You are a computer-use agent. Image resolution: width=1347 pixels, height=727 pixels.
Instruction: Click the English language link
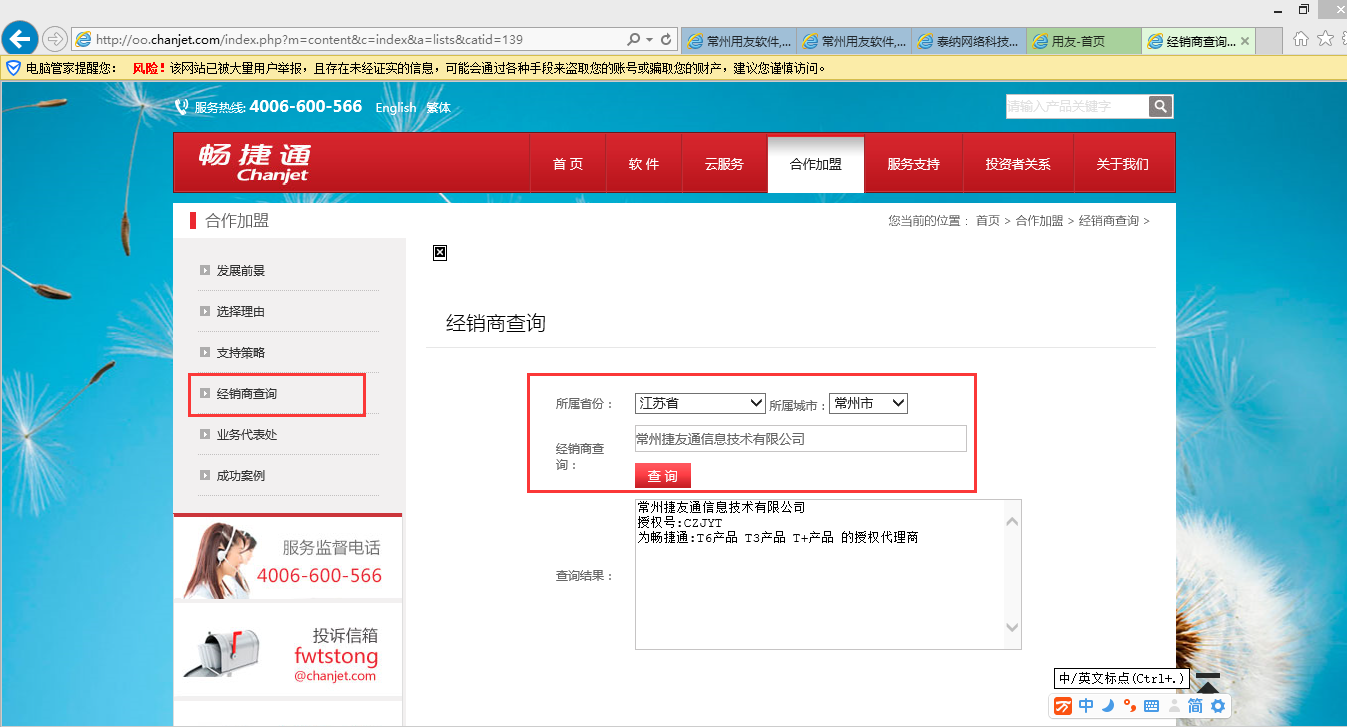coord(396,107)
